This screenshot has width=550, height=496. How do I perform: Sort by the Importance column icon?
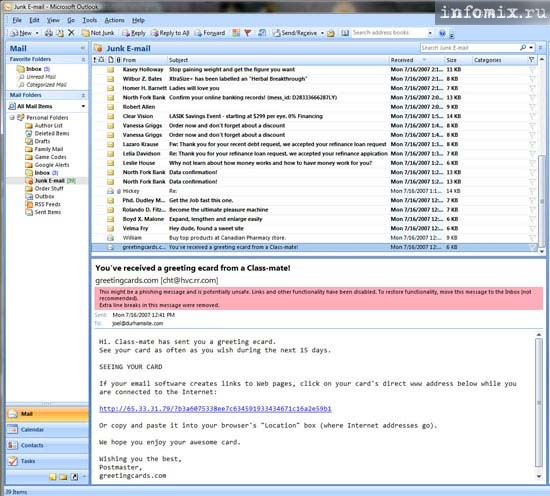tap(95, 60)
